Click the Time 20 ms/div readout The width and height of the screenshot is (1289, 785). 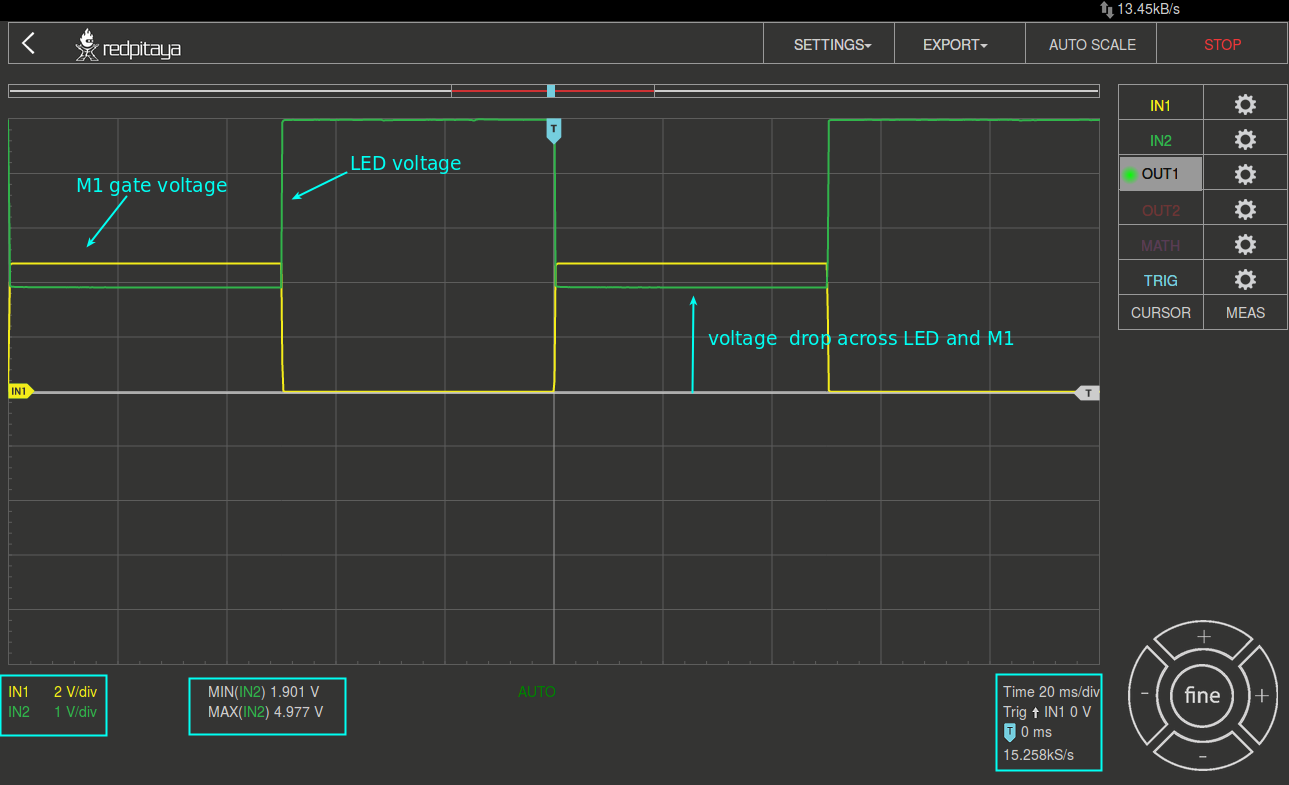pos(1051,692)
